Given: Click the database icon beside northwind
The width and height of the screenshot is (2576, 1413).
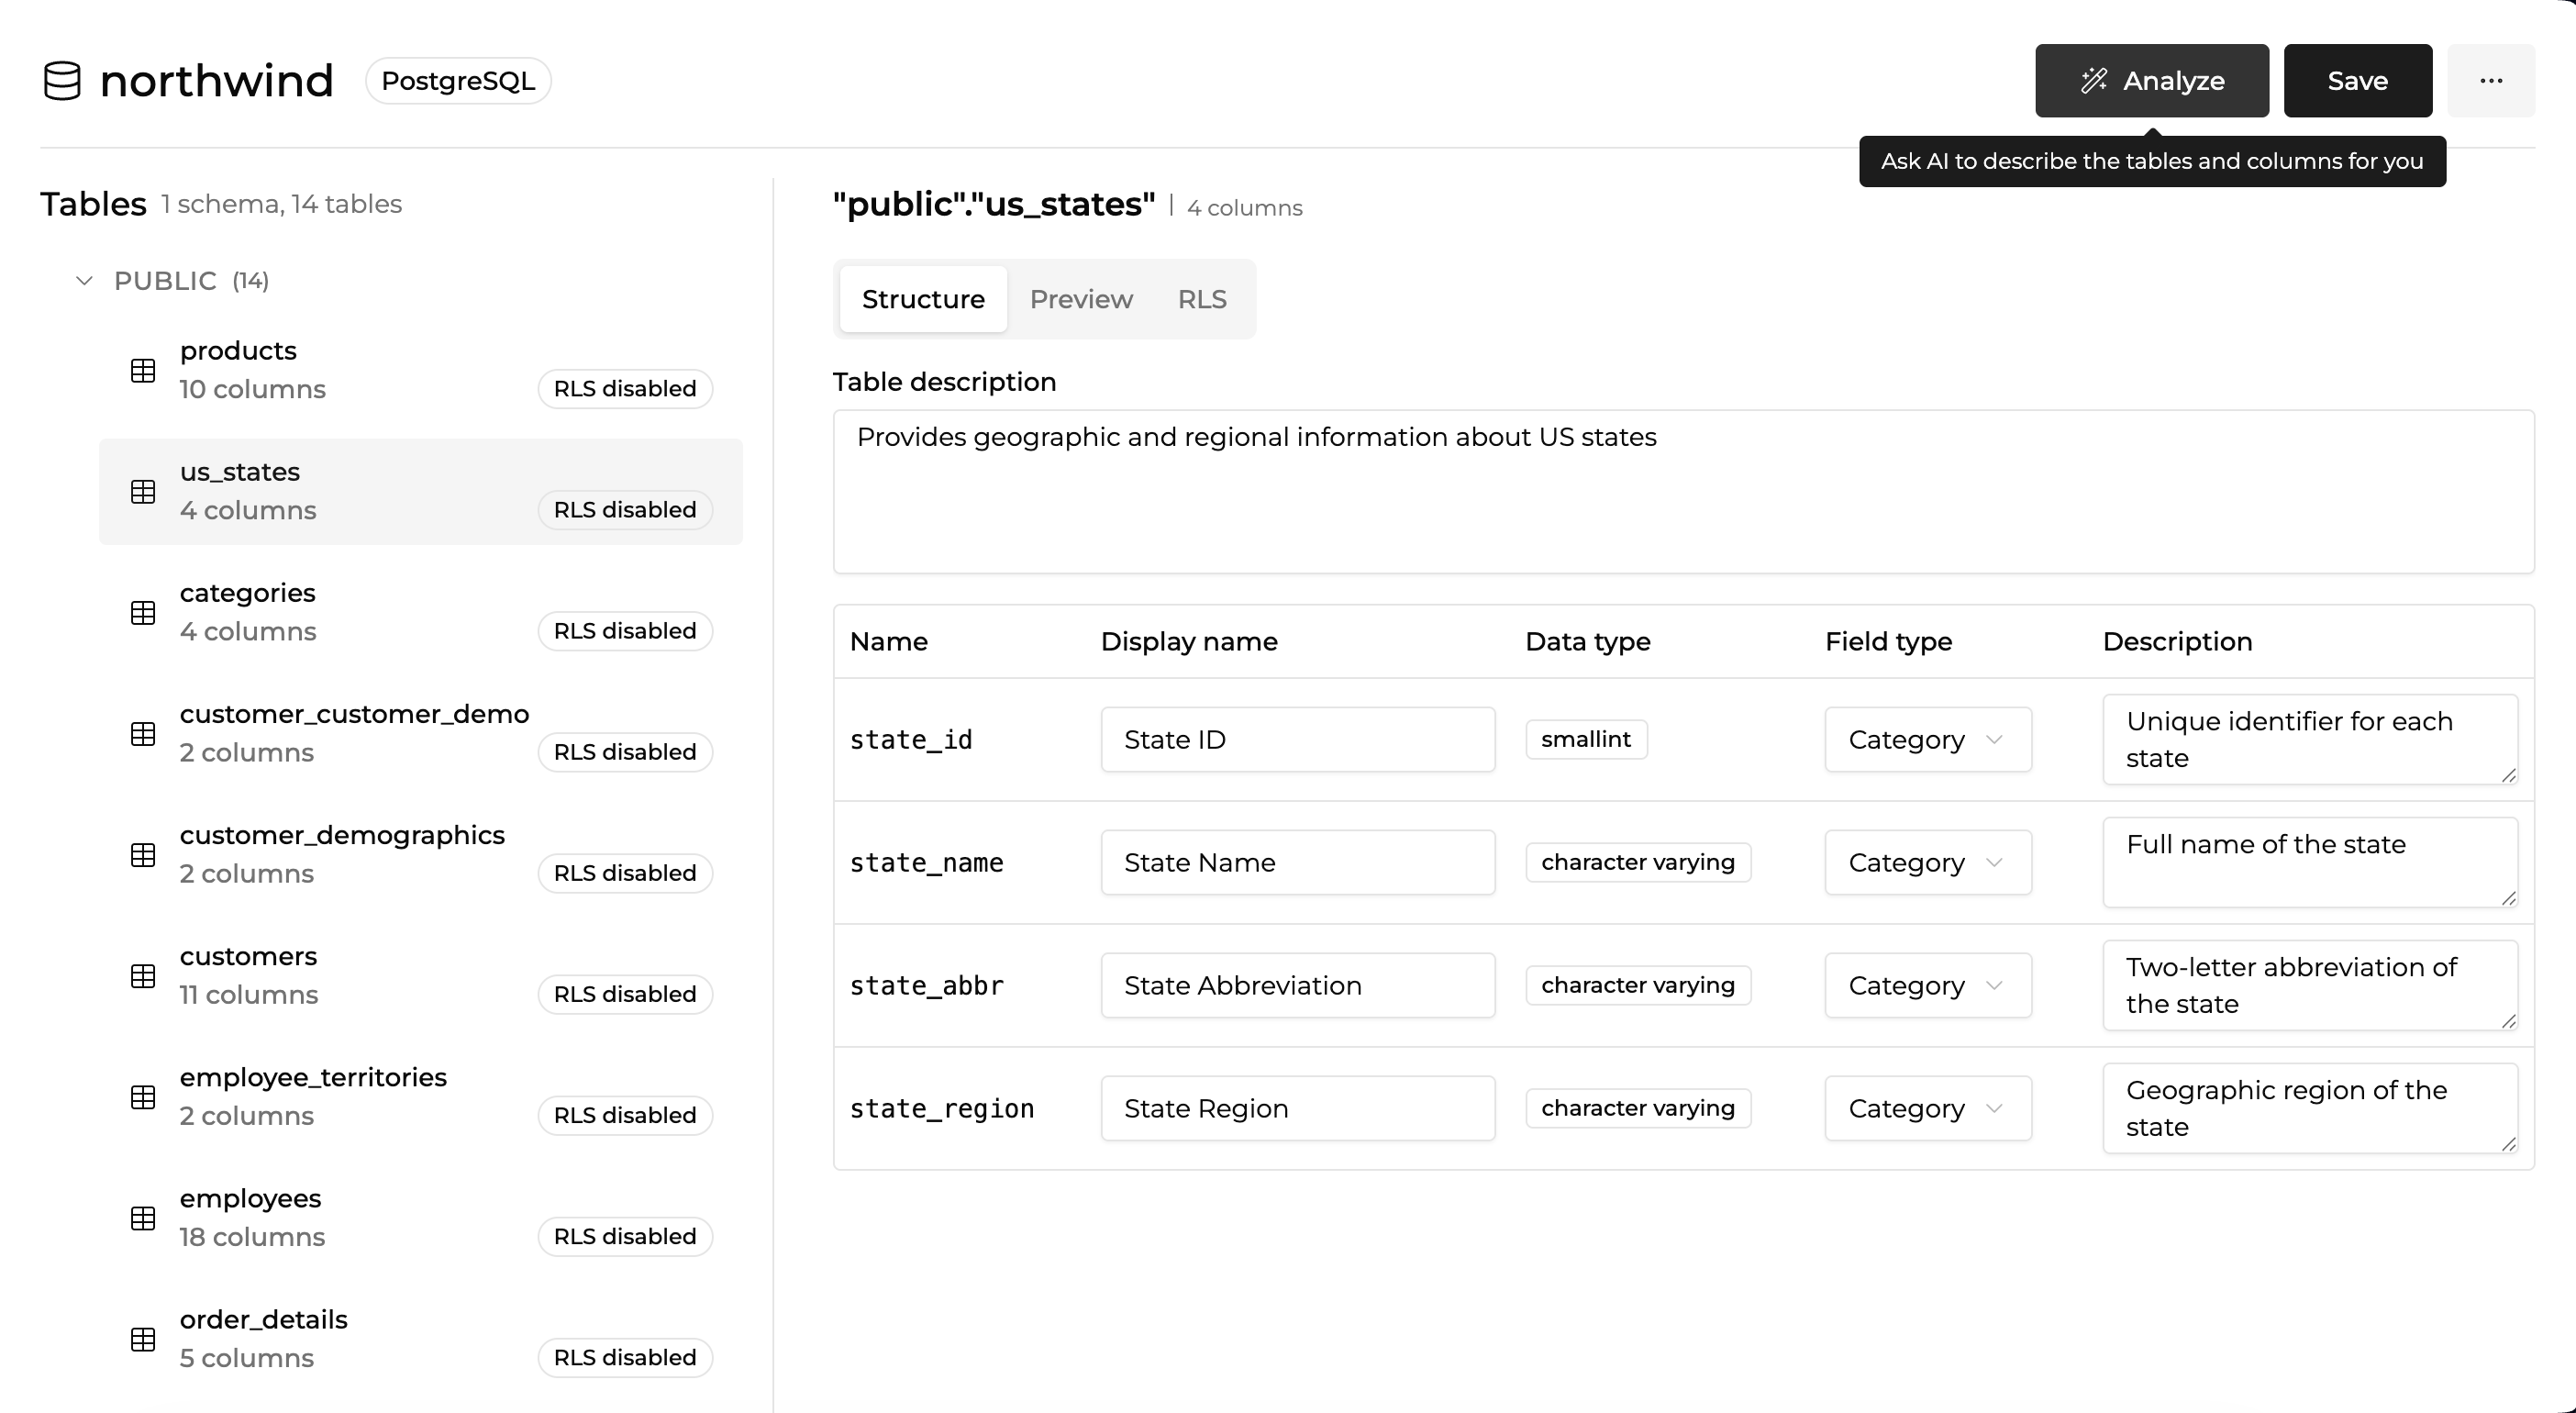Looking at the screenshot, I should (x=62, y=81).
